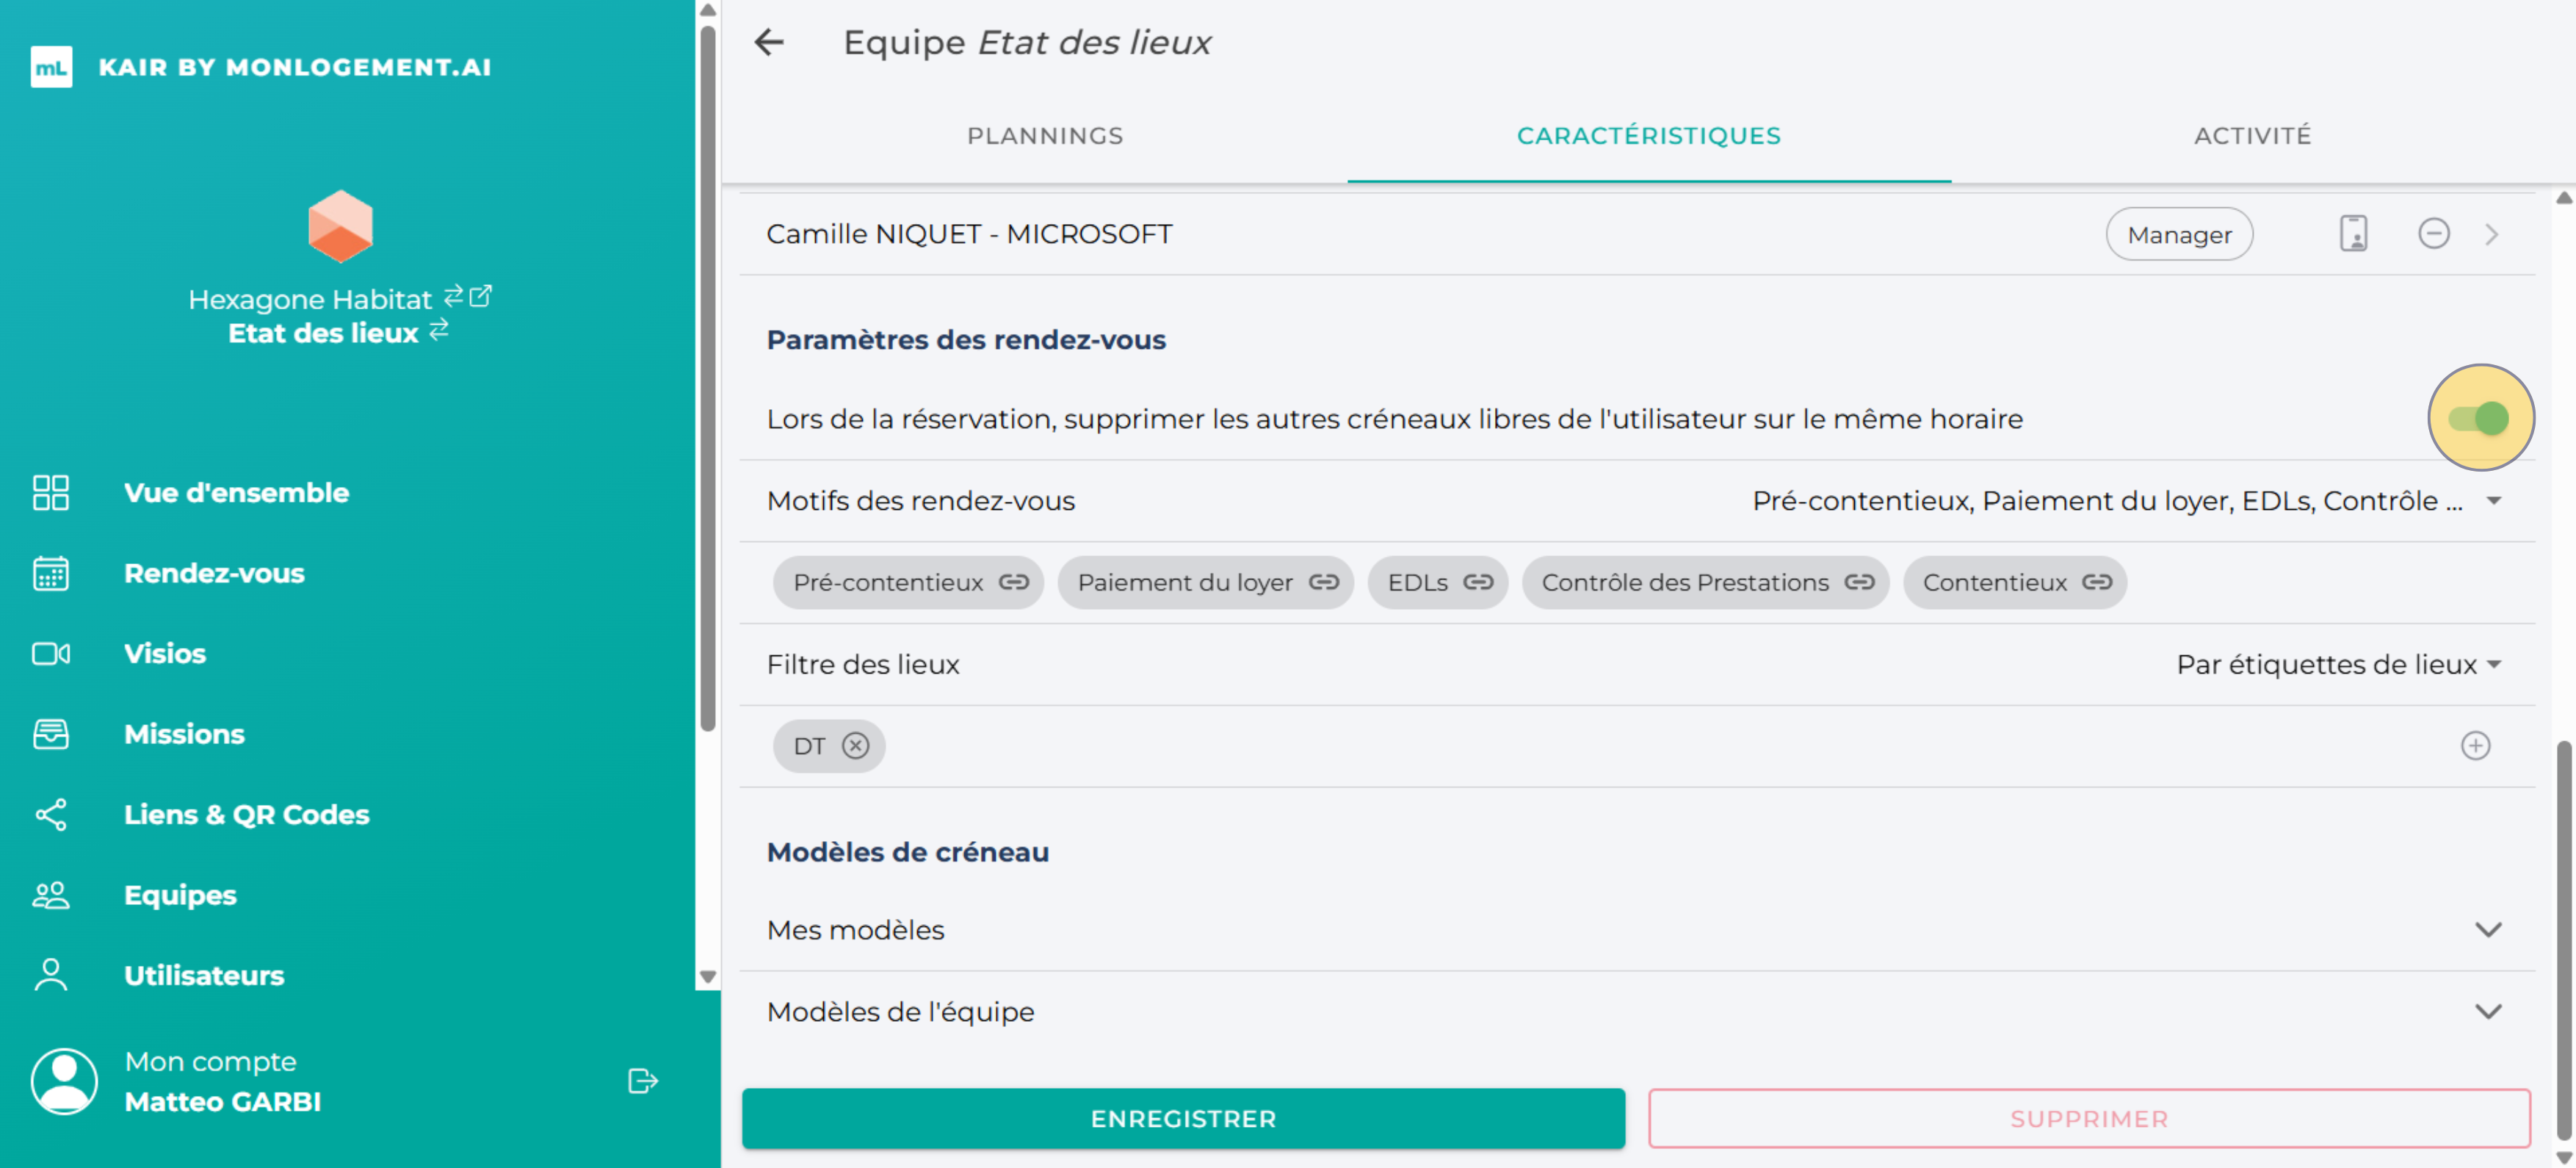Click the Visios camera icon
Viewport: 2576px width, 1168px height.
pos(50,653)
